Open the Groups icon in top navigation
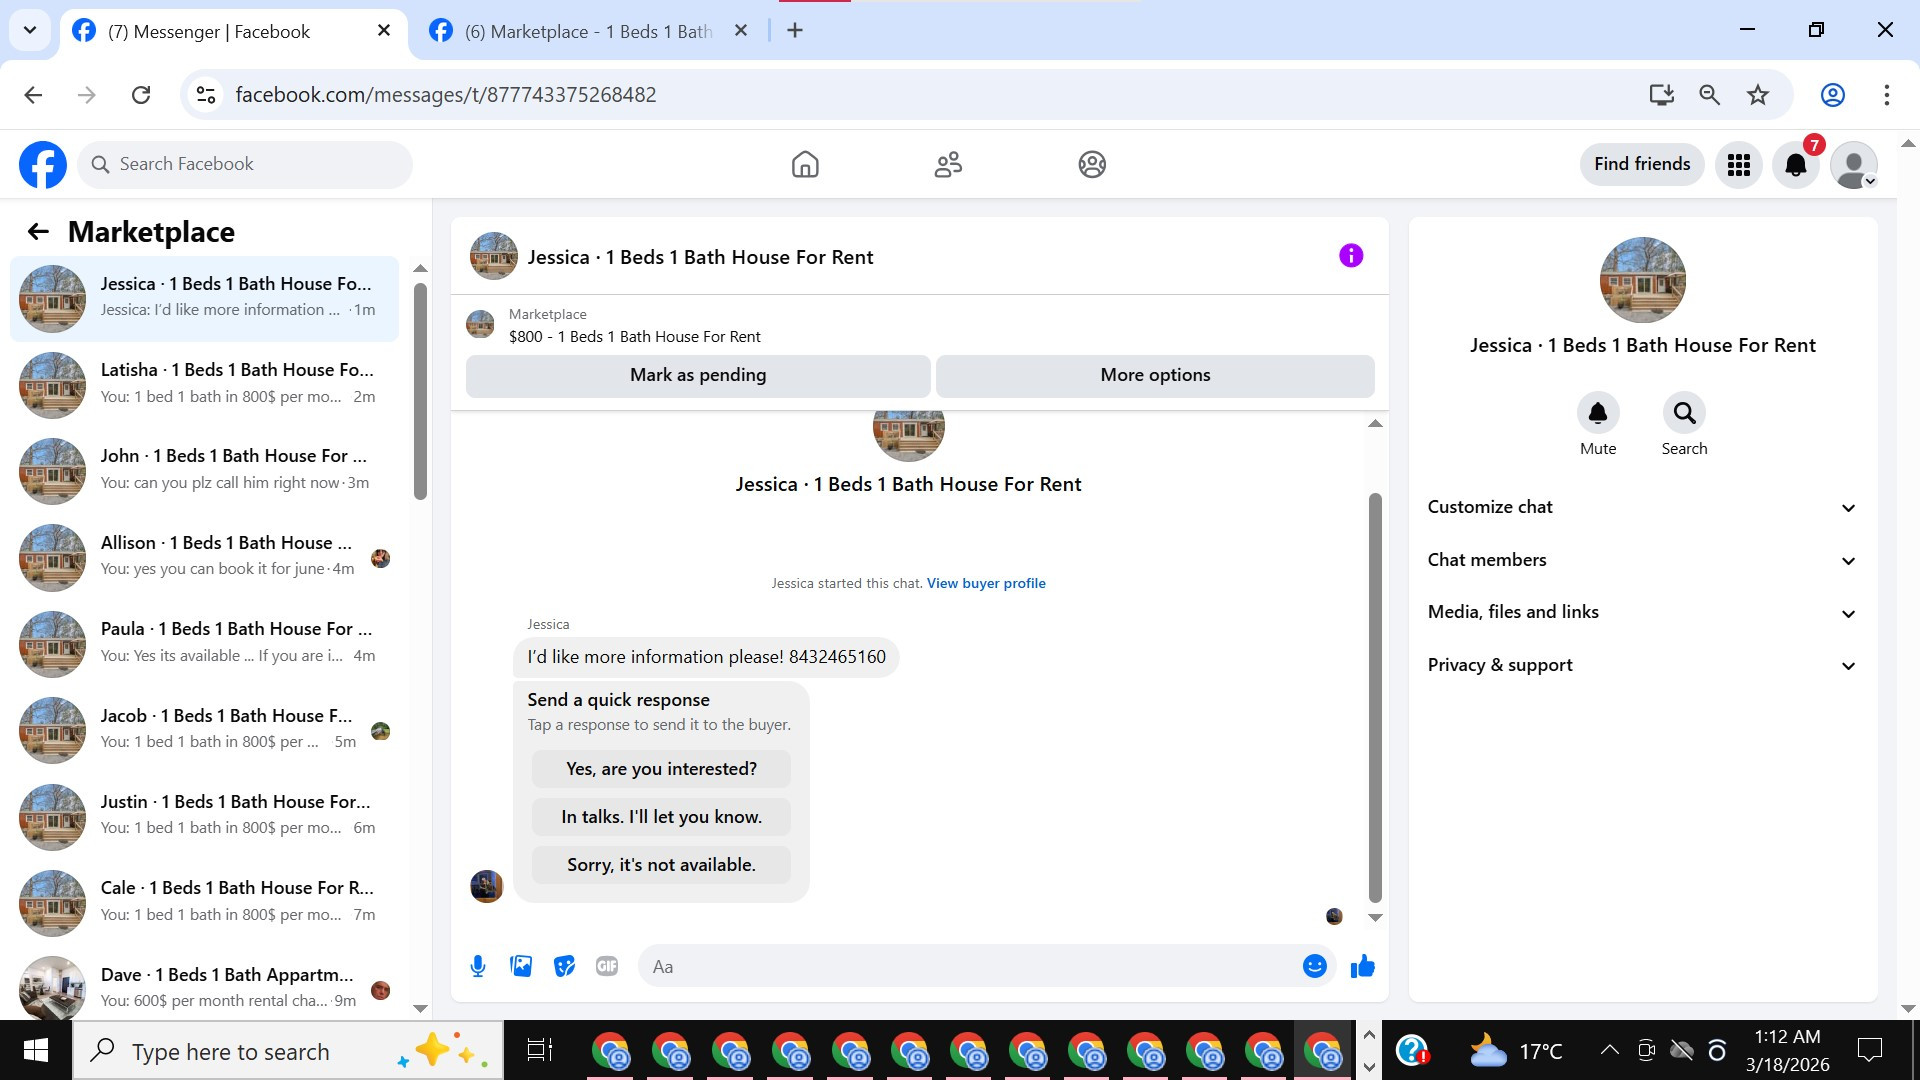This screenshot has width=1920, height=1080. click(x=1092, y=164)
